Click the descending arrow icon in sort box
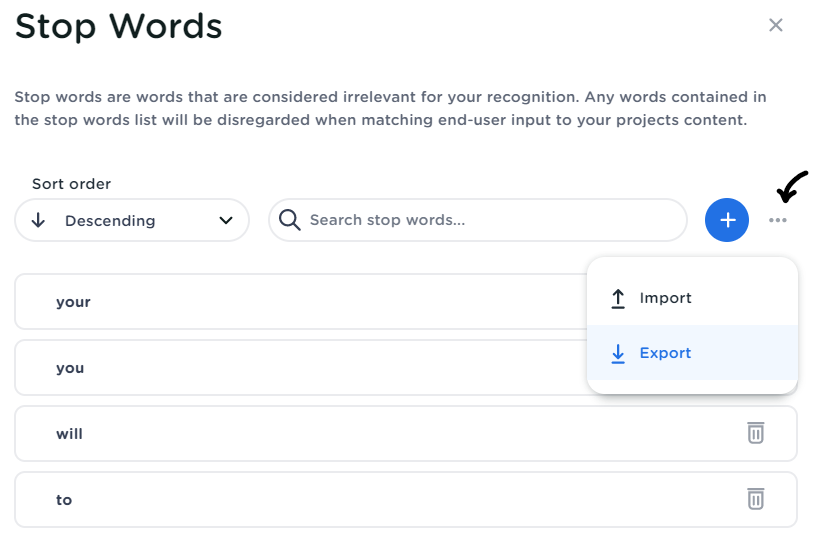The width and height of the screenshot is (815, 534). click(39, 220)
